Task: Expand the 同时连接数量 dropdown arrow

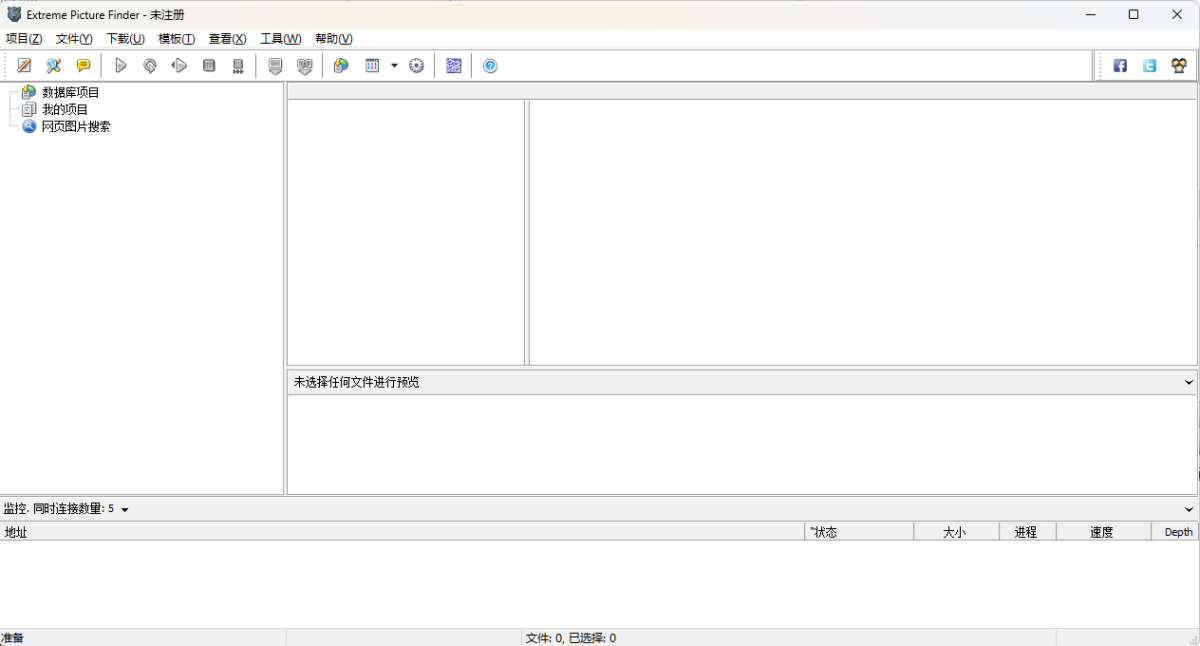Action: click(x=125, y=510)
